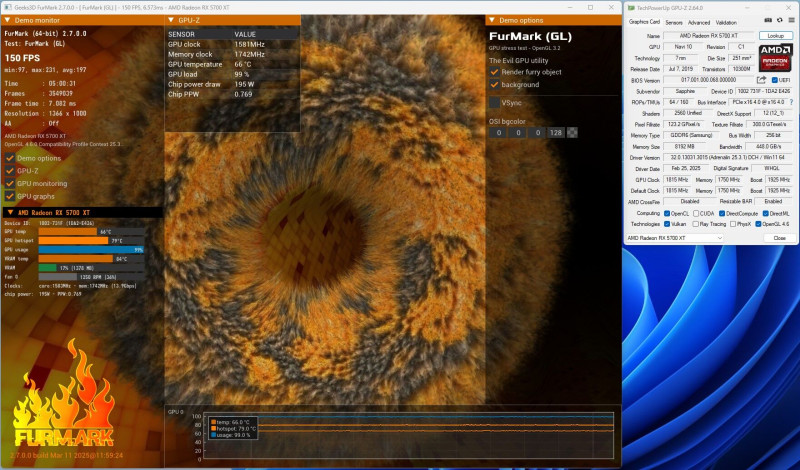Click the BIOS export share icon
Viewport: 800px width, 470px height.
tap(761, 80)
